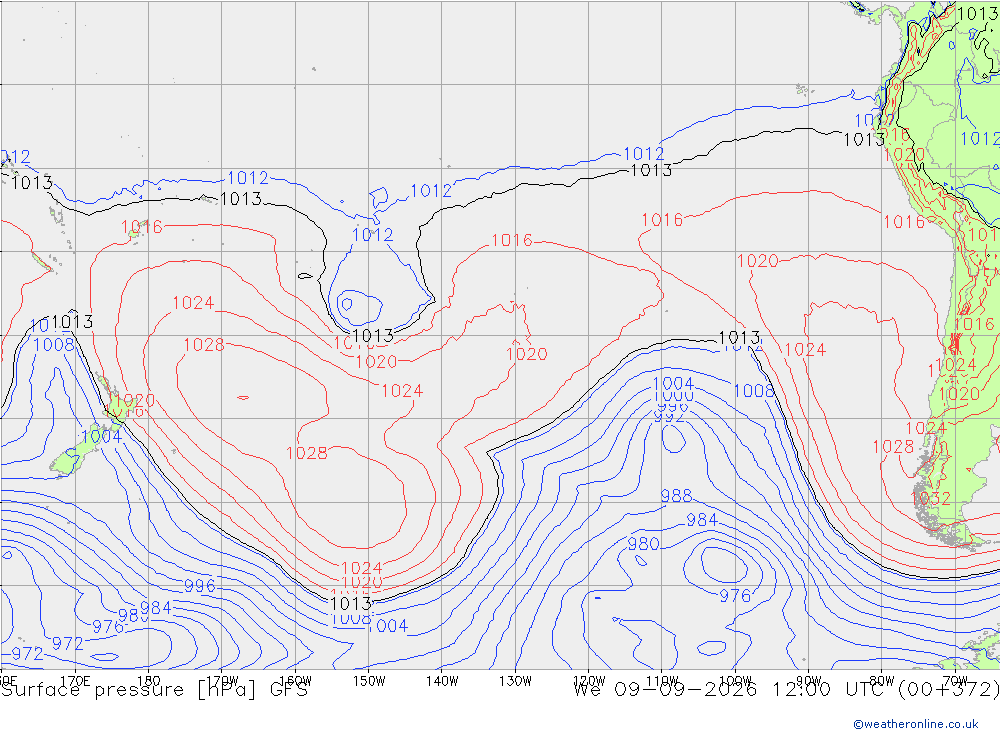1000x733 pixels.
Task: Click the 1020 label on New Zealand's North Island
Action: pyautogui.click(x=135, y=400)
